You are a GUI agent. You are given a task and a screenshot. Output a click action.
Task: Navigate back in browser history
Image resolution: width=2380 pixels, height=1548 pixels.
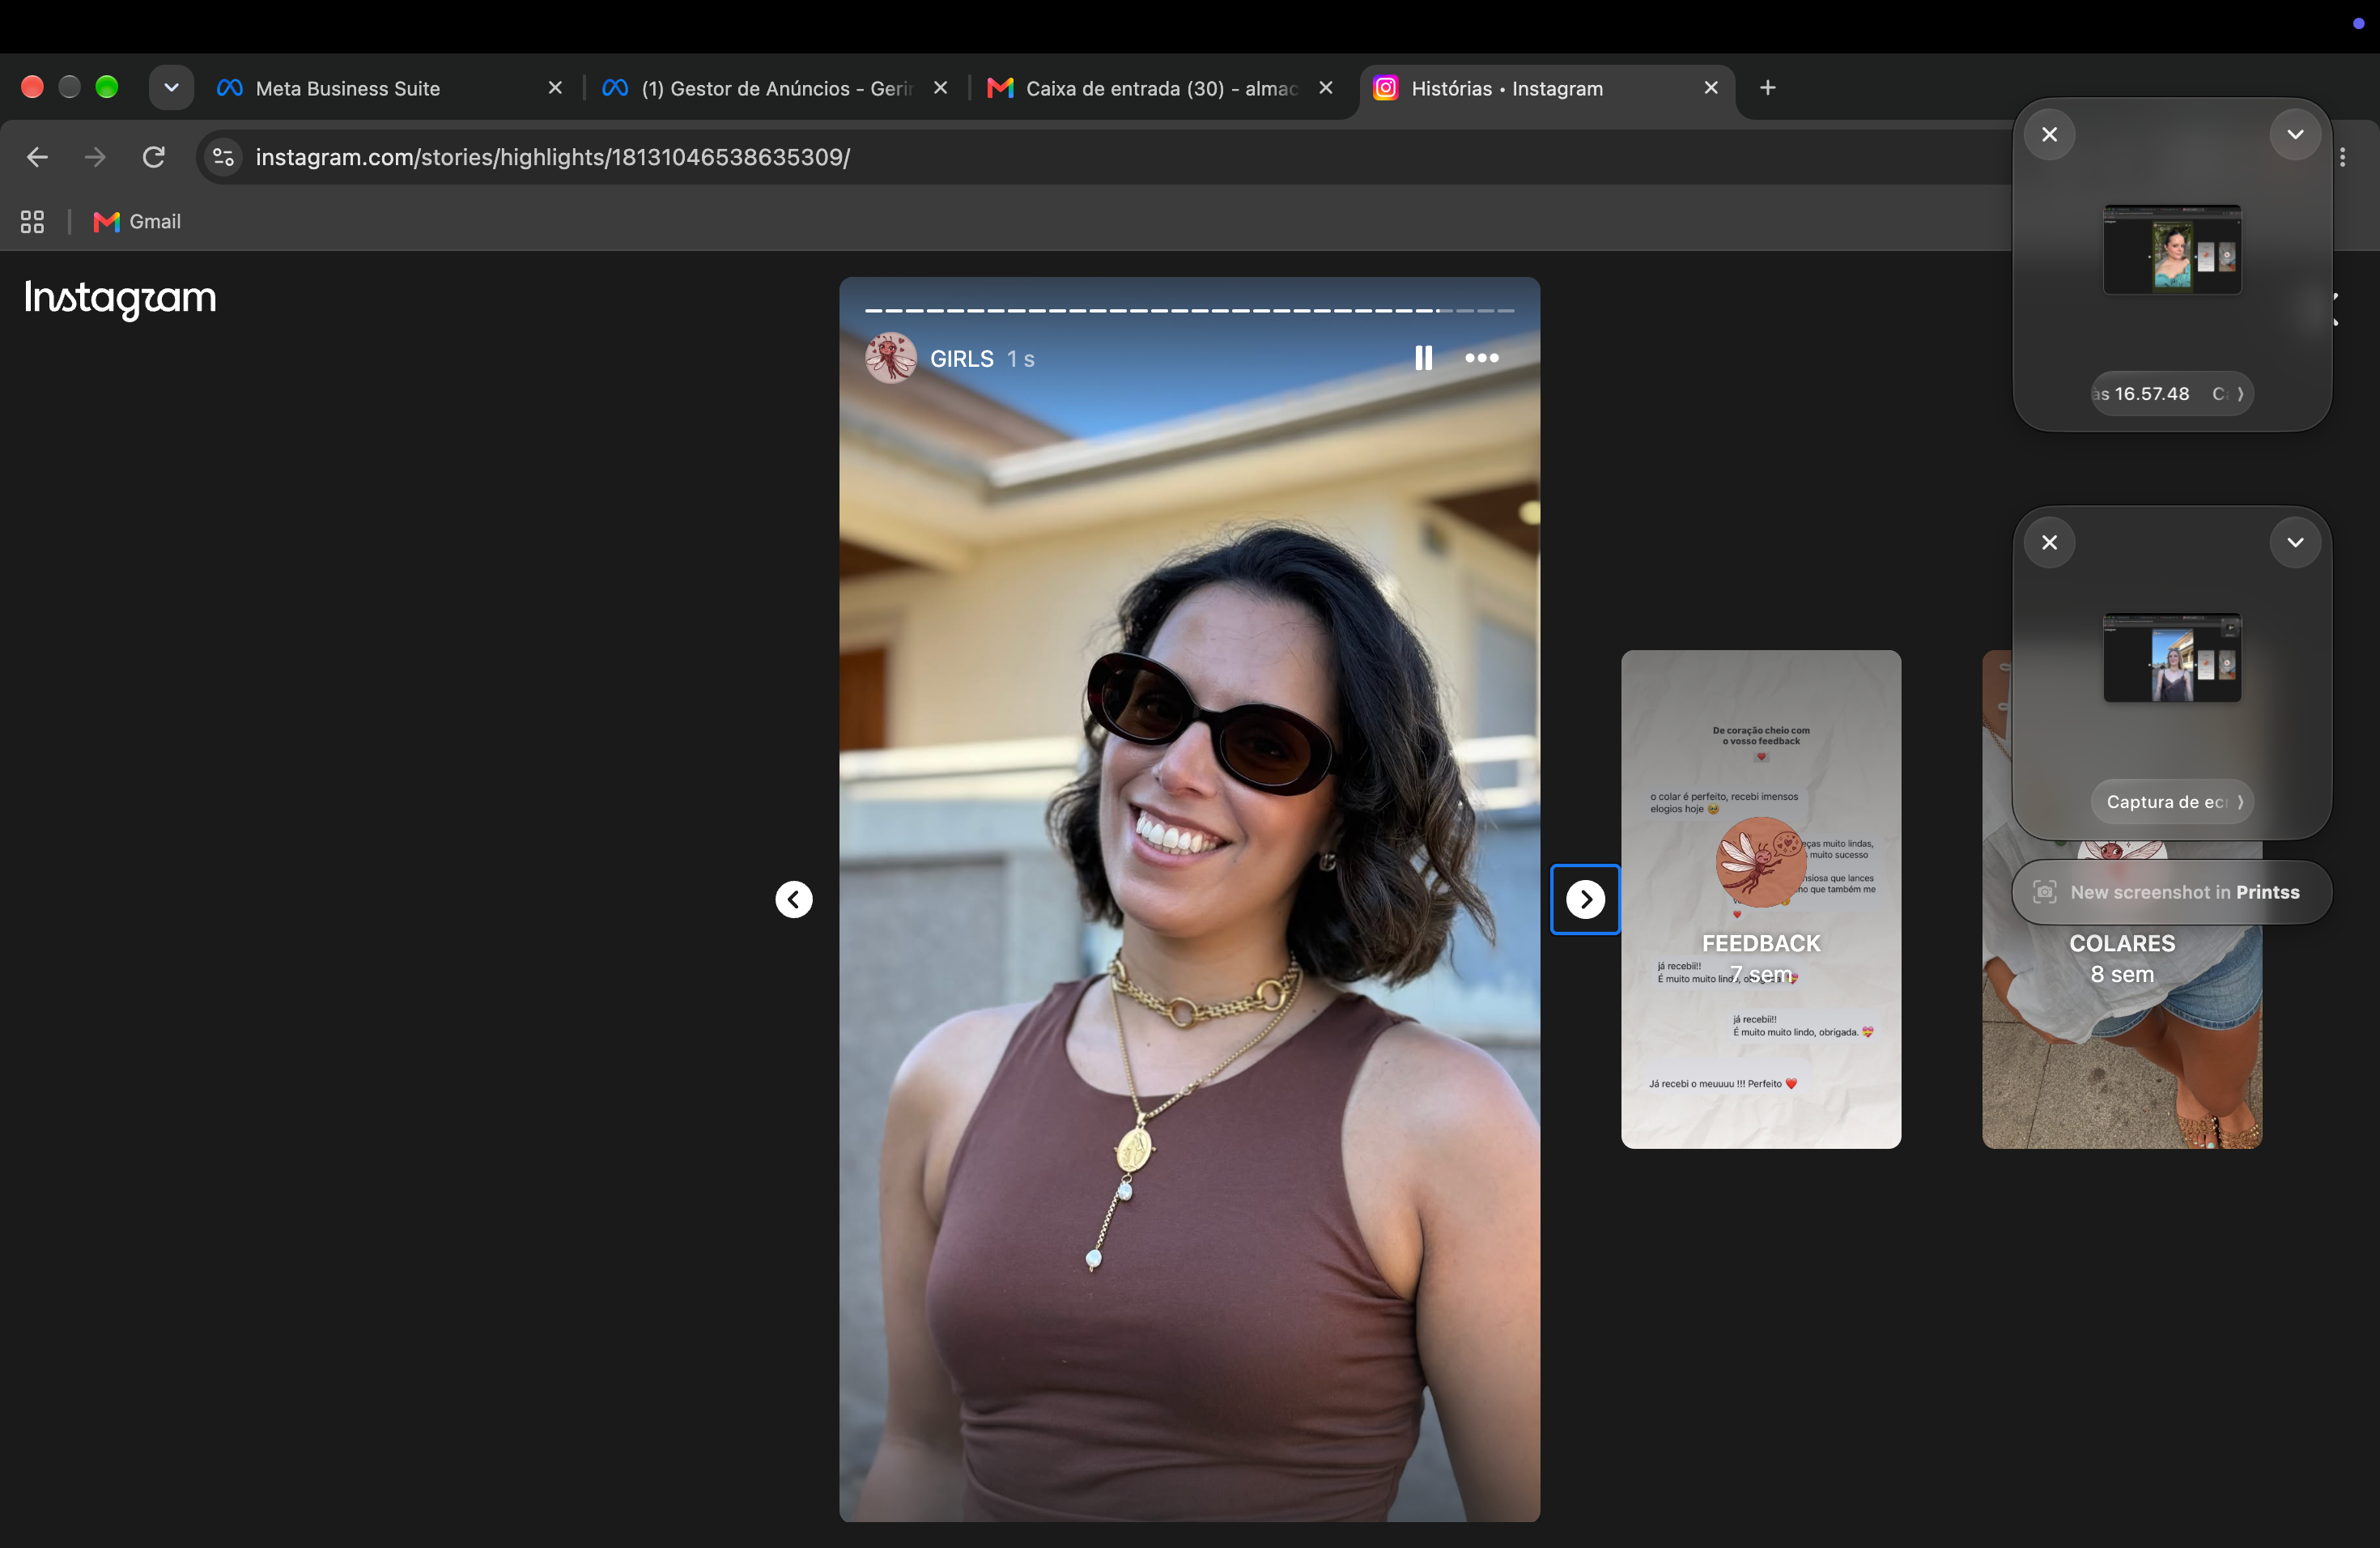click(37, 157)
